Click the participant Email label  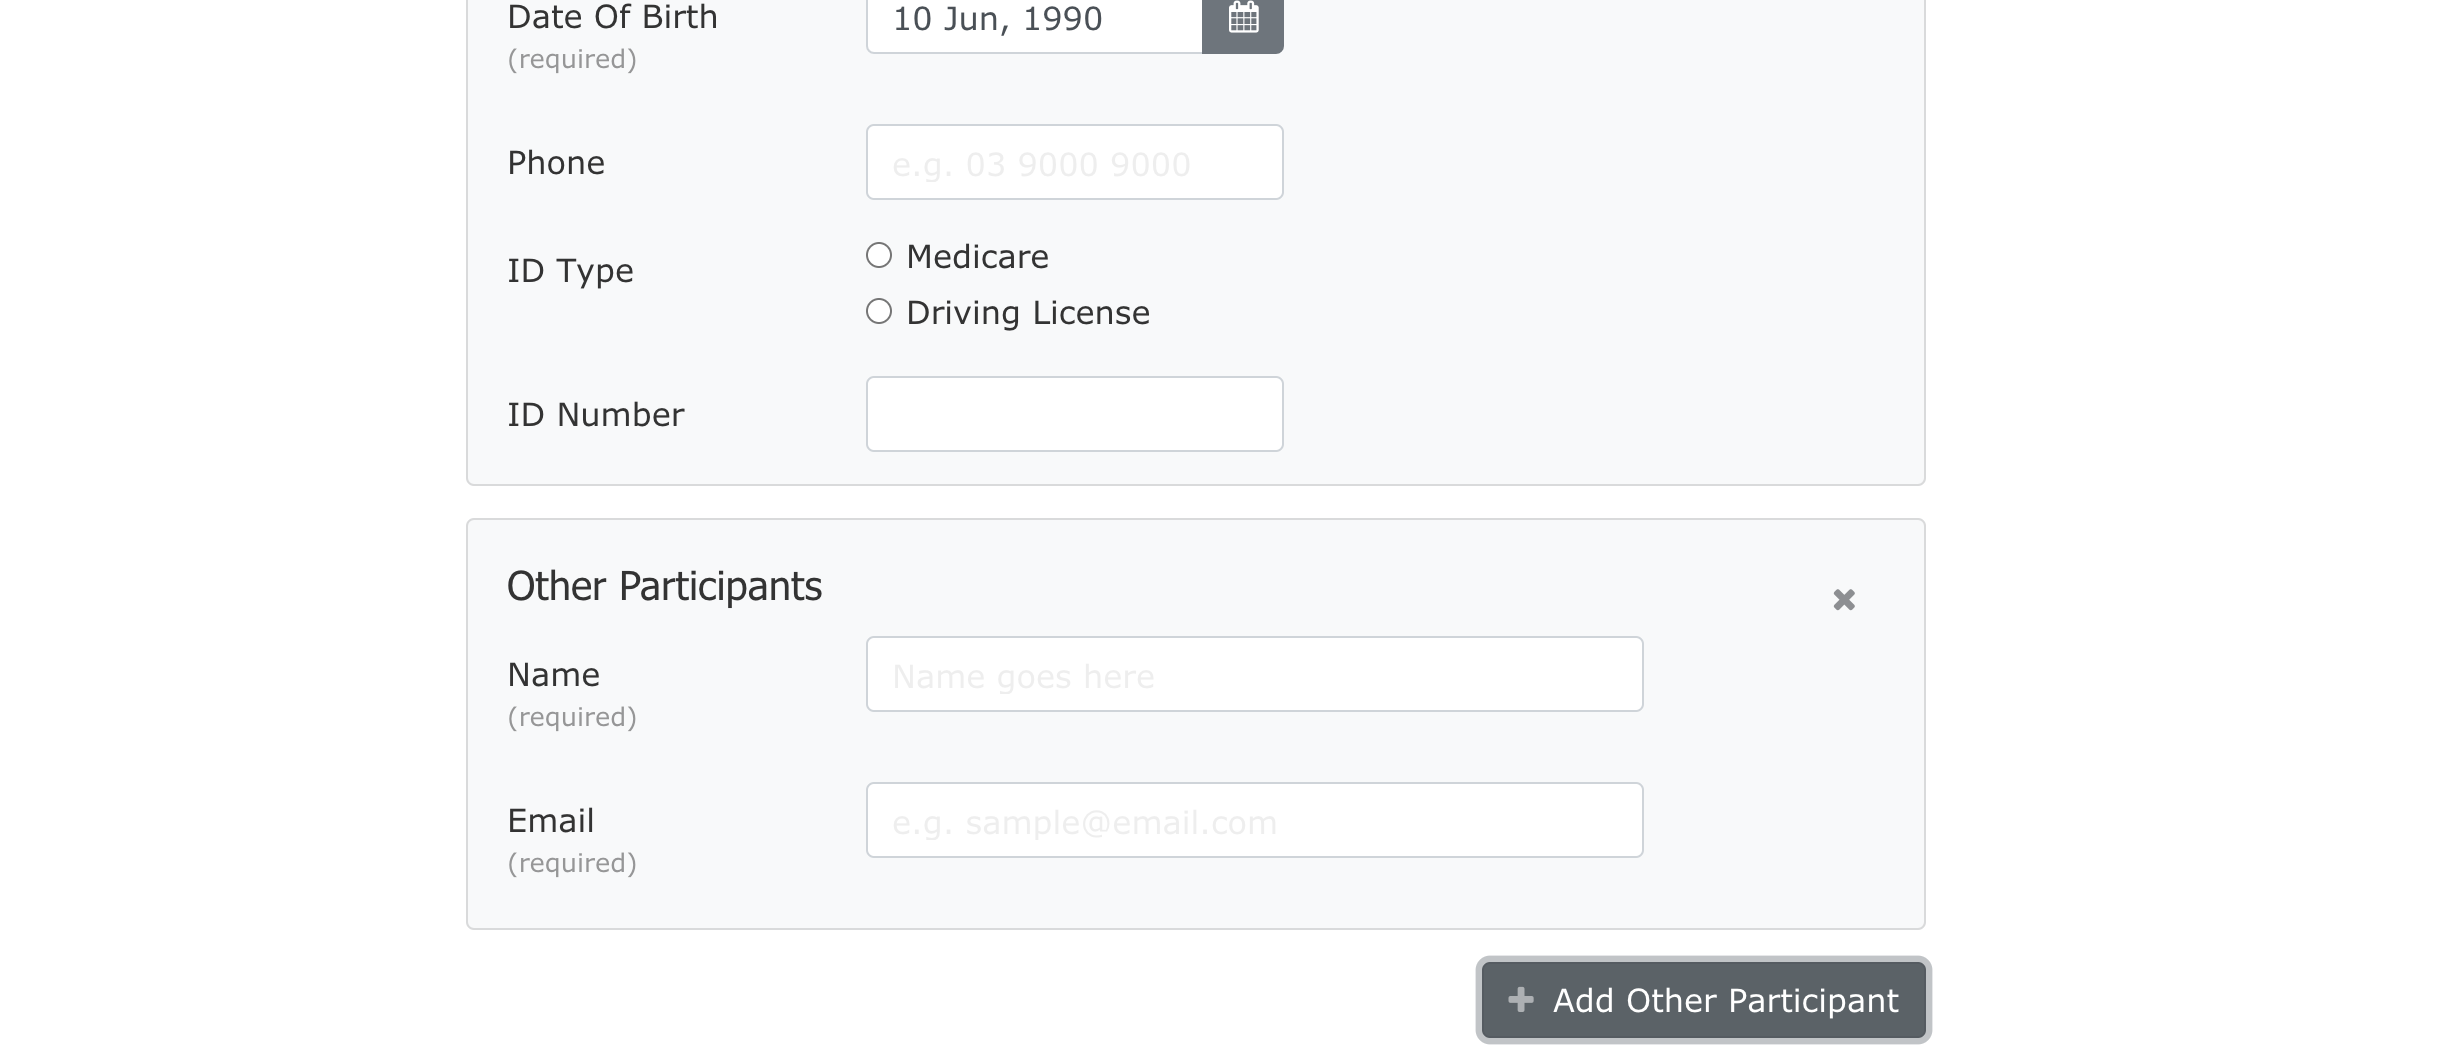coord(550,821)
